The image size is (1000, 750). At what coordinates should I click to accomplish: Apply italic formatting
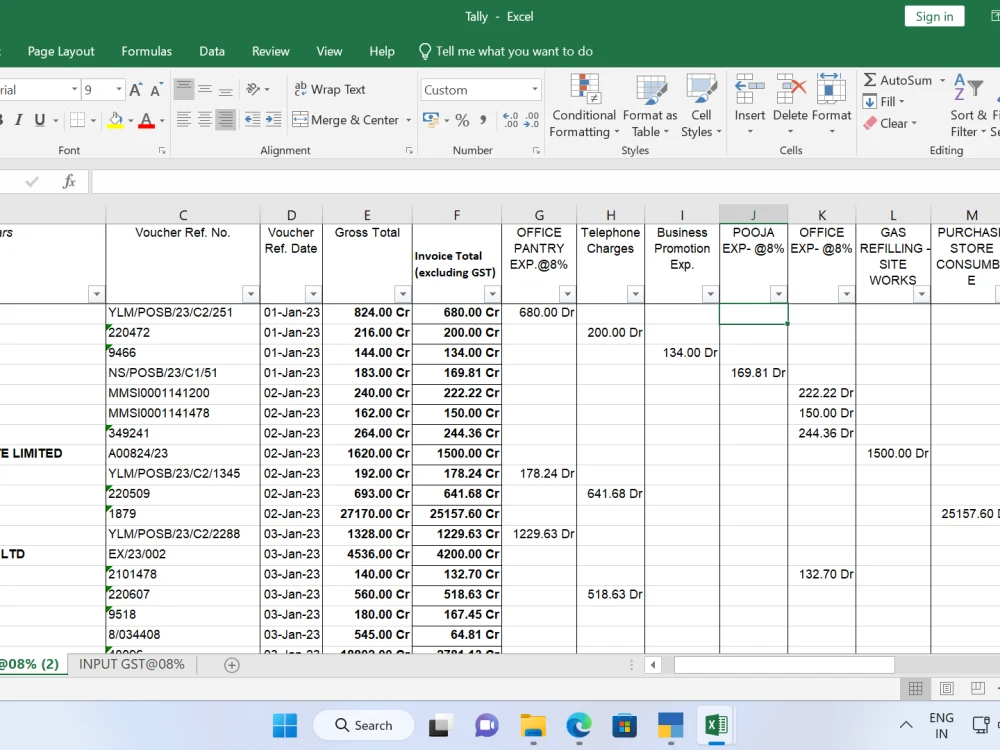click(19, 120)
